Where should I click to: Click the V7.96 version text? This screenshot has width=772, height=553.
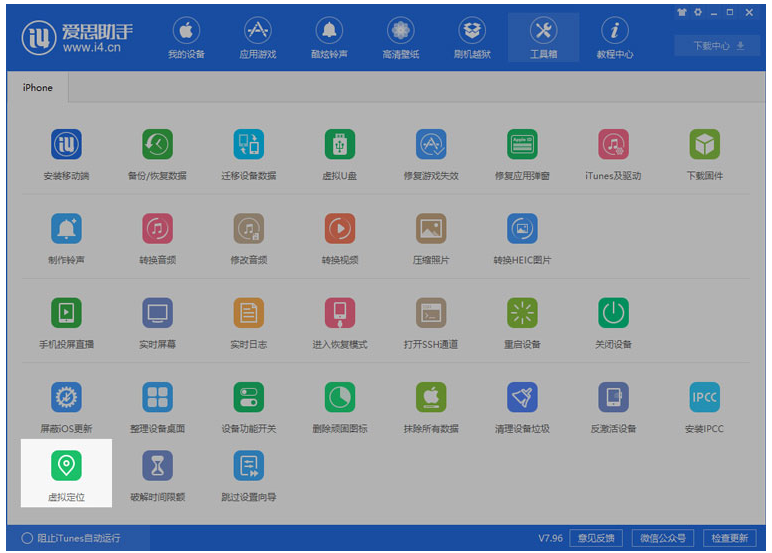pos(550,538)
